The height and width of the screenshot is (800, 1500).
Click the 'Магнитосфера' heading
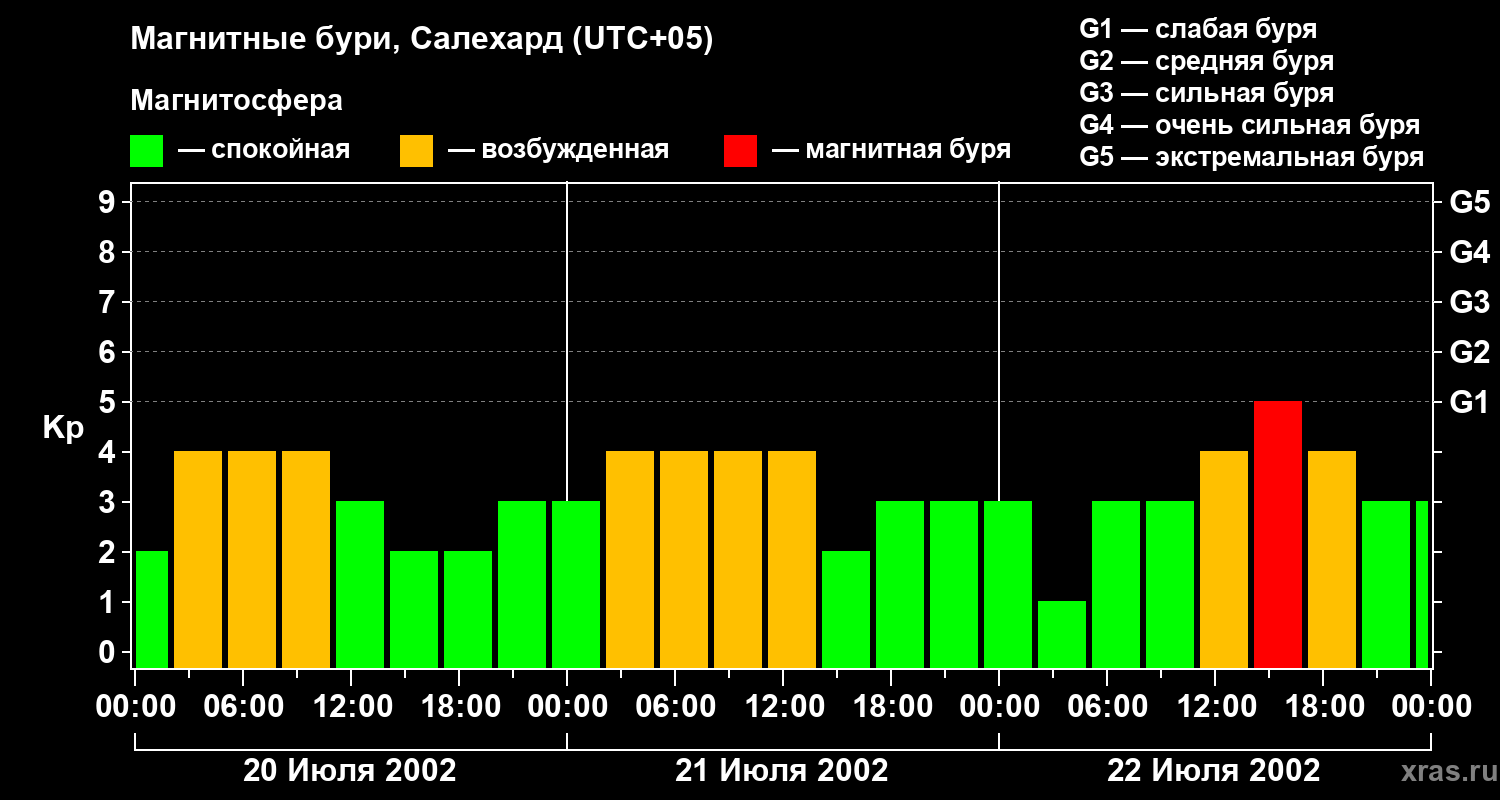pyautogui.click(x=237, y=101)
